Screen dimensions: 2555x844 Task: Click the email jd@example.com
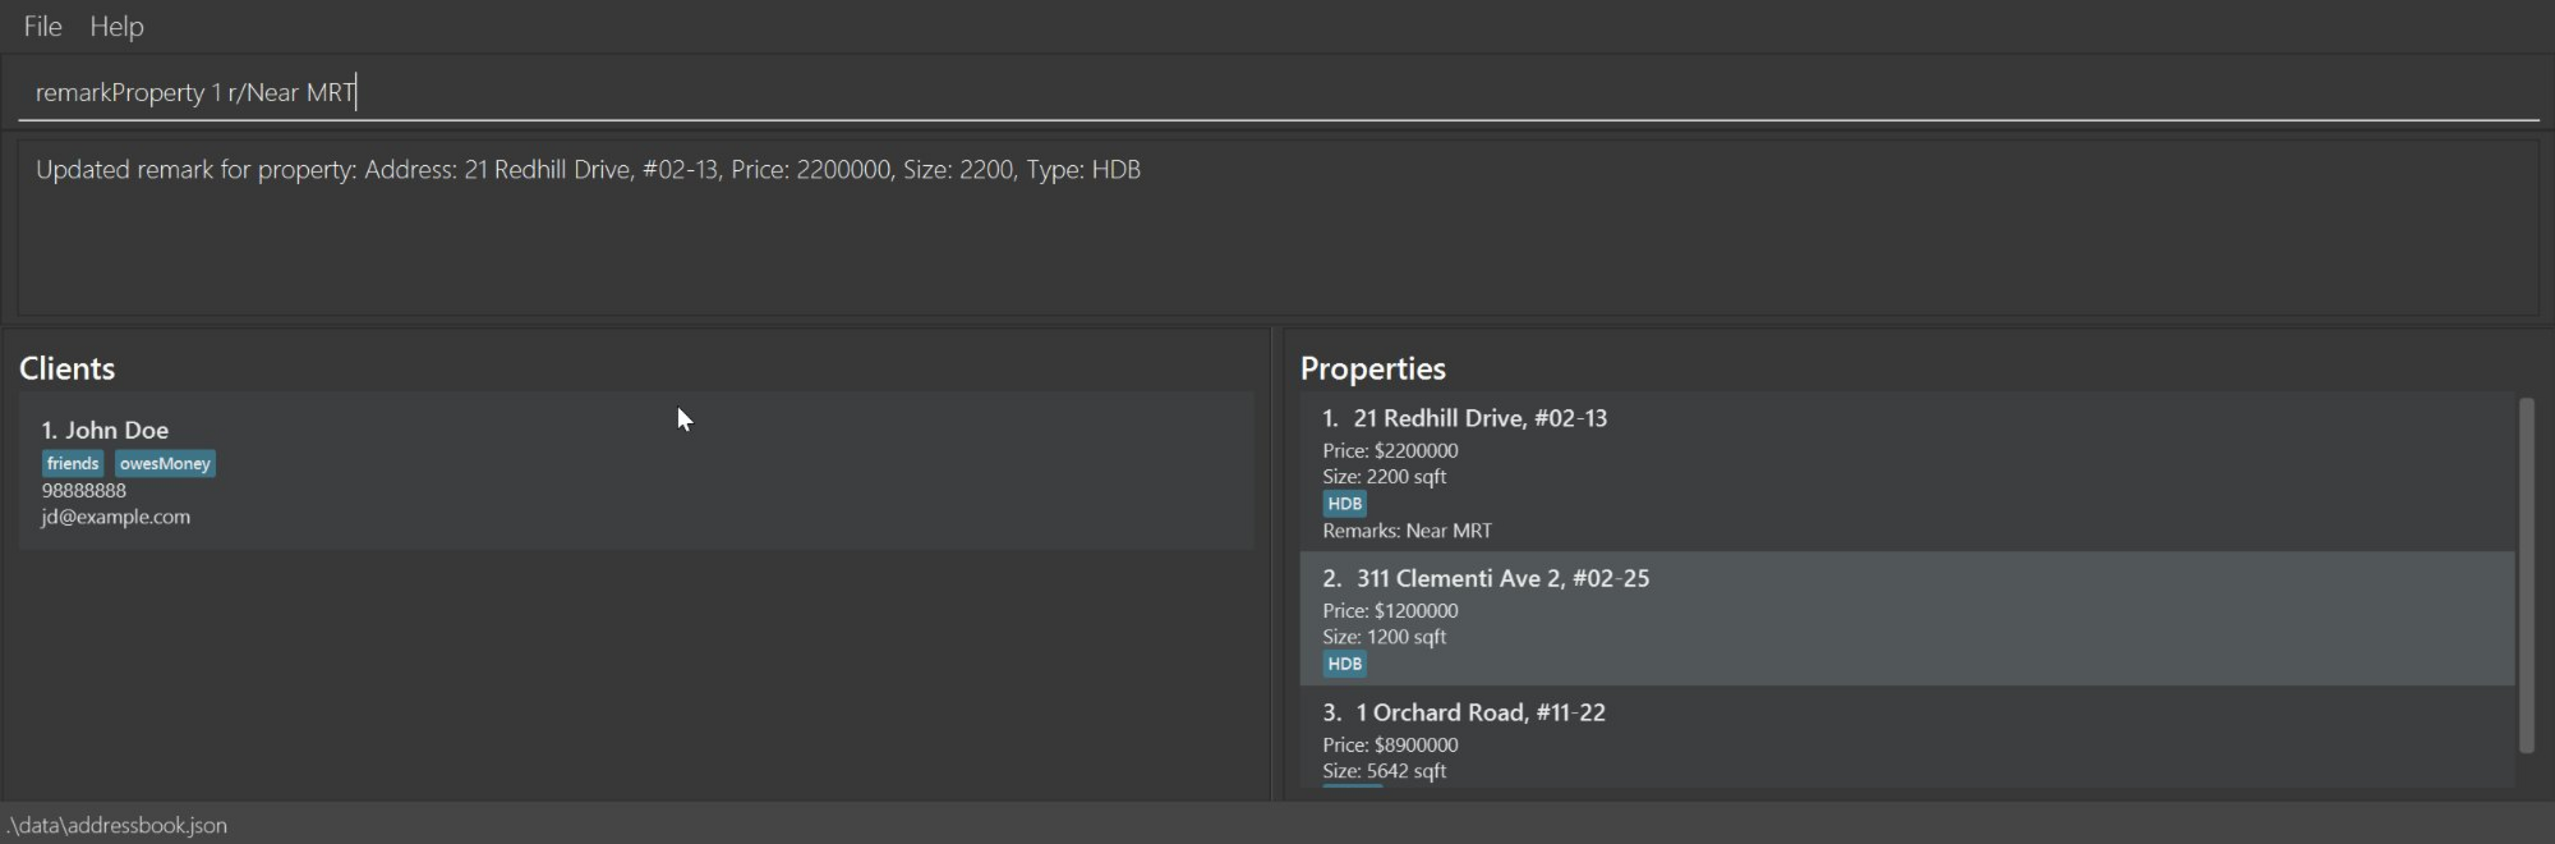click(x=116, y=517)
